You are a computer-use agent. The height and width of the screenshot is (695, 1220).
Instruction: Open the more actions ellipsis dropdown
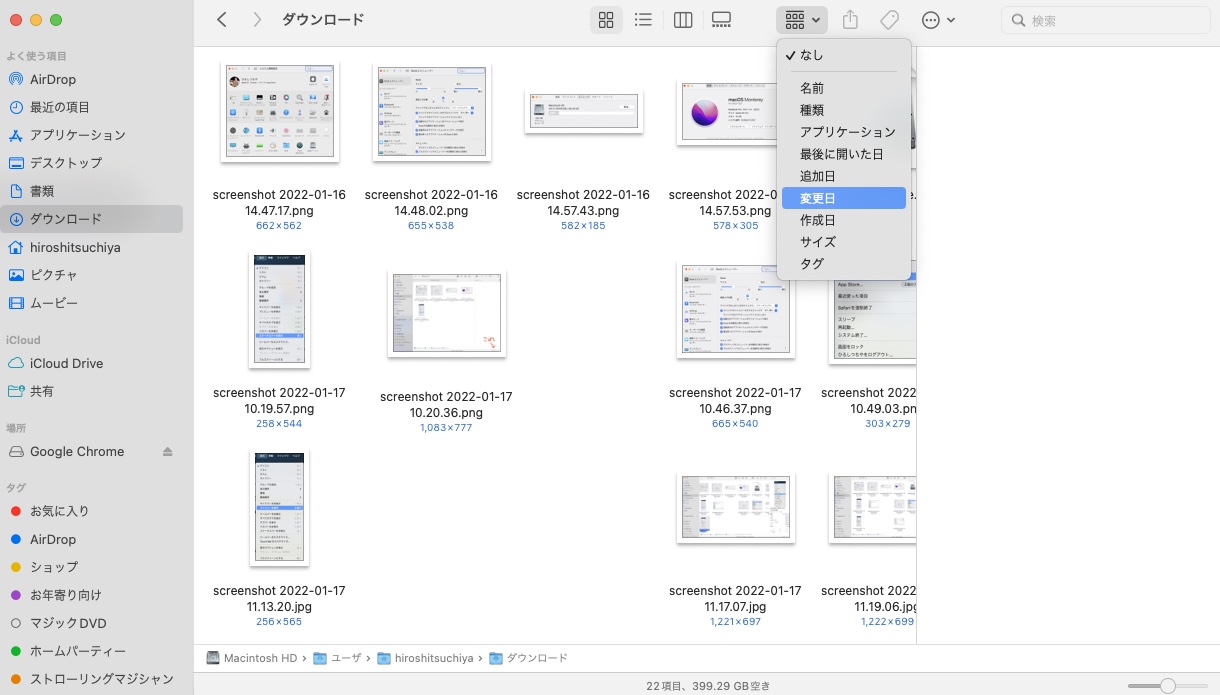tap(937, 20)
